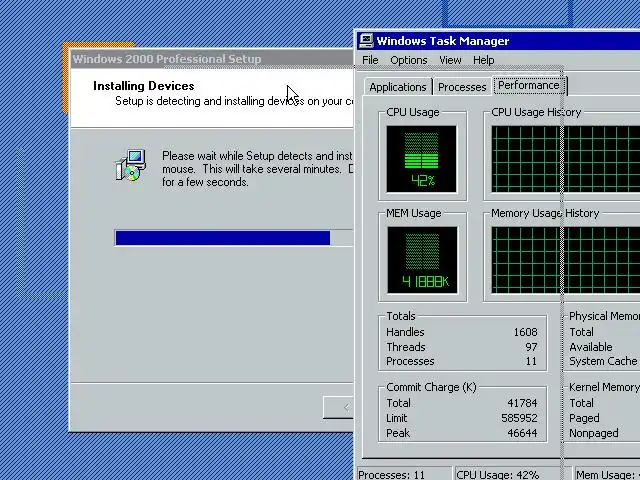Click the CPU Usage 42% gauge
640x480 pixels.
click(422, 159)
